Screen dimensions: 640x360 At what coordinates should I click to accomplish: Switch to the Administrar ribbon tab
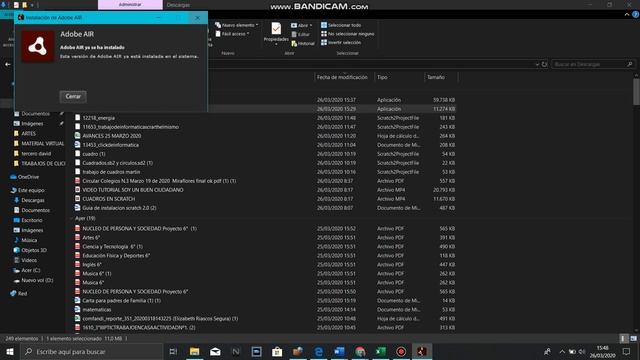coord(130,5)
